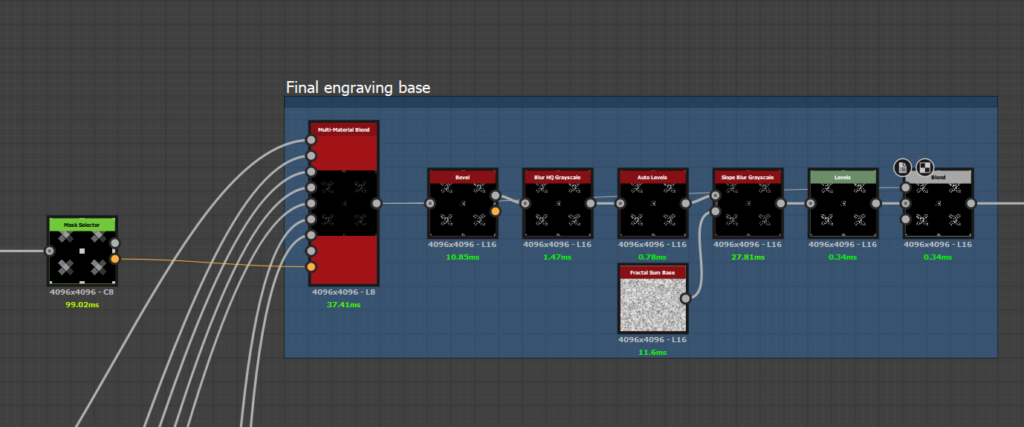Click the Blend node title bar
Image resolution: width=1024 pixels, height=427 pixels.
[938, 177]
